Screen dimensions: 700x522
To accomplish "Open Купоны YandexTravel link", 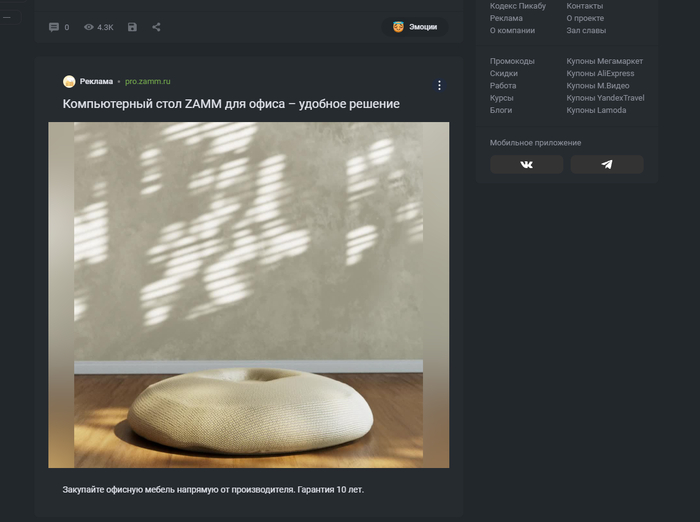I will click(x=605, y=98).
